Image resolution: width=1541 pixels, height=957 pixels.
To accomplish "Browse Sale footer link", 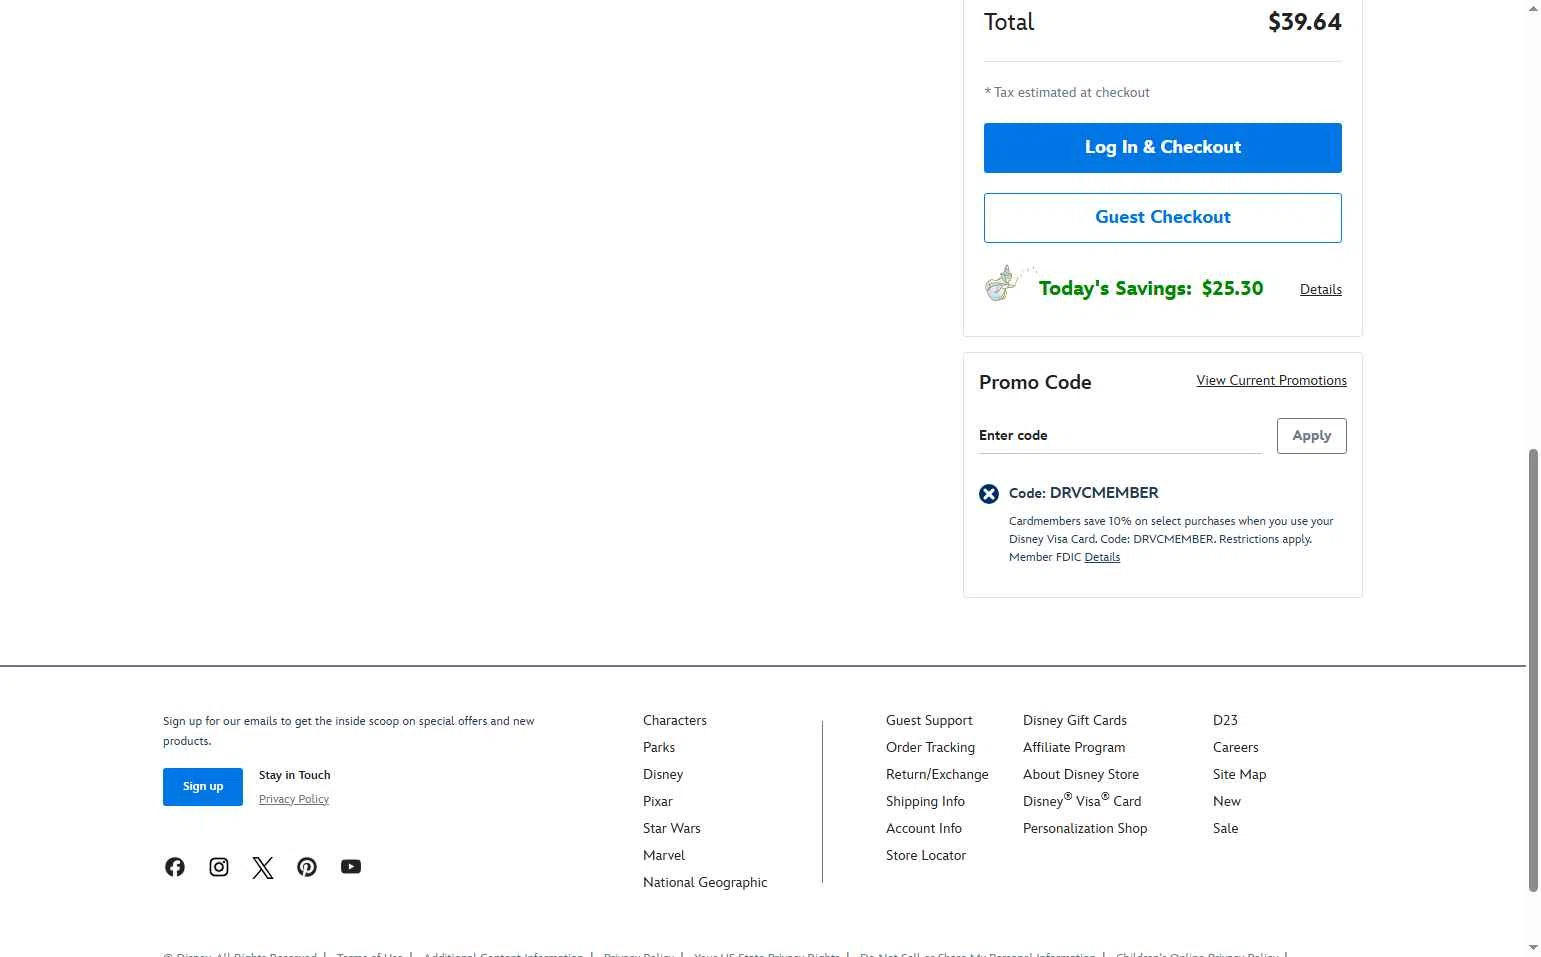I will [x=1225, y=829].
